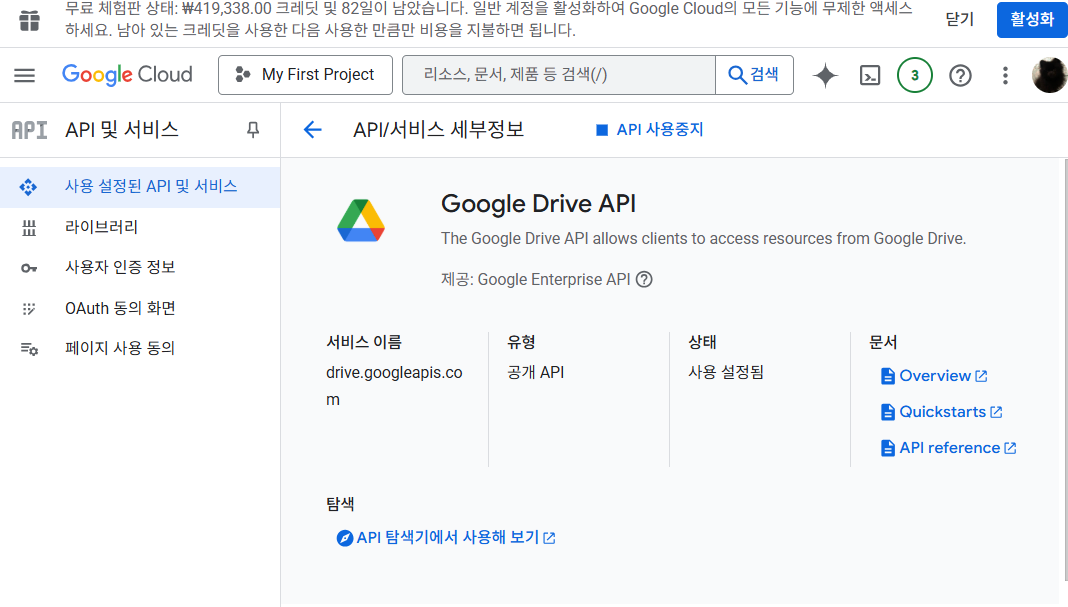Image resolution: width=1068 pixels, height=607 pixels.
Task: Open the main navigation hamburger menu
Action: click(25, 75)
